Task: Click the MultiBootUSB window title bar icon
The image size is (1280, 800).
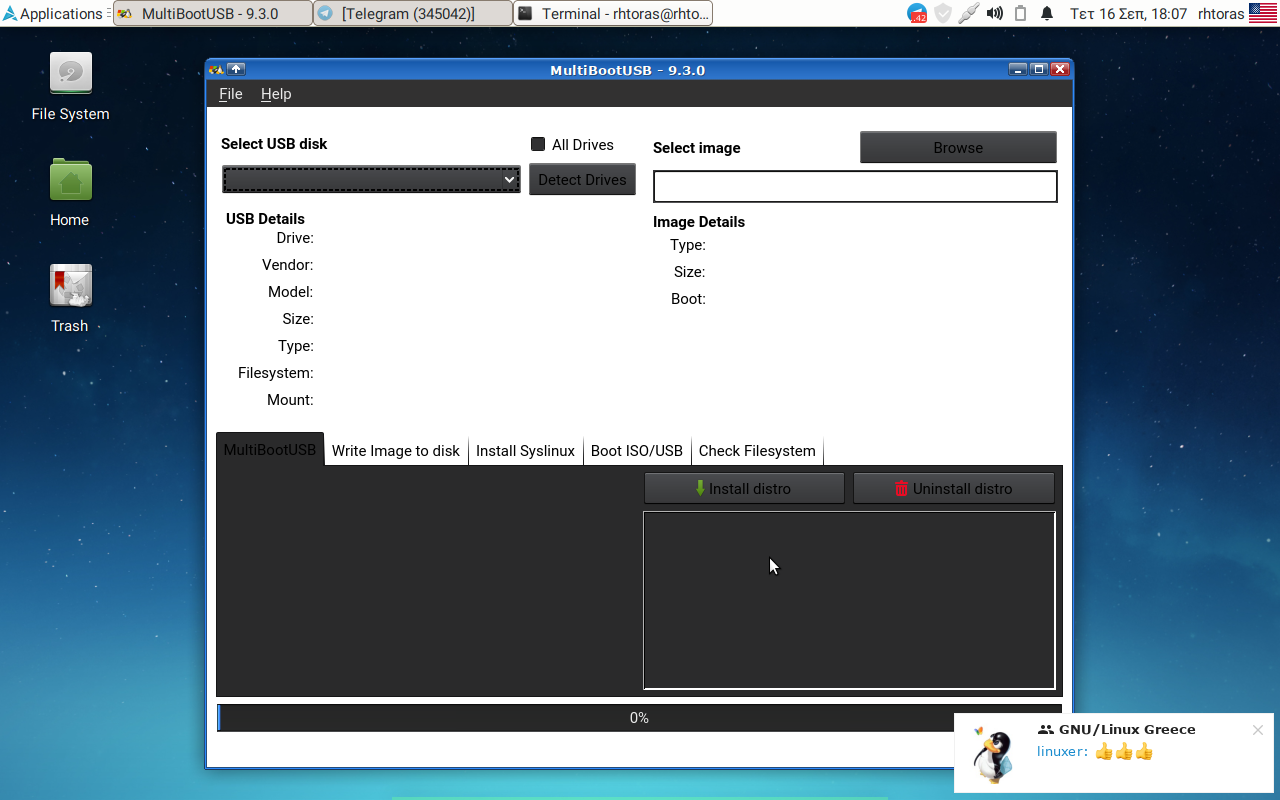Action: (215, 69)
